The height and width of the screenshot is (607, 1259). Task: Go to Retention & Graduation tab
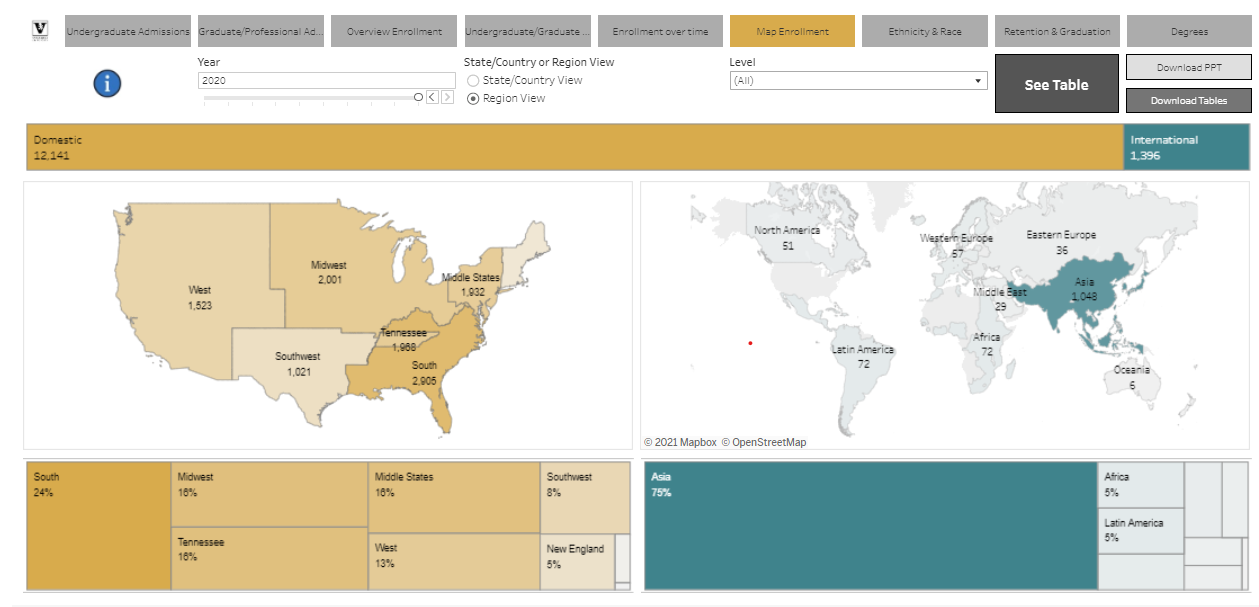tap(1057, 32)
